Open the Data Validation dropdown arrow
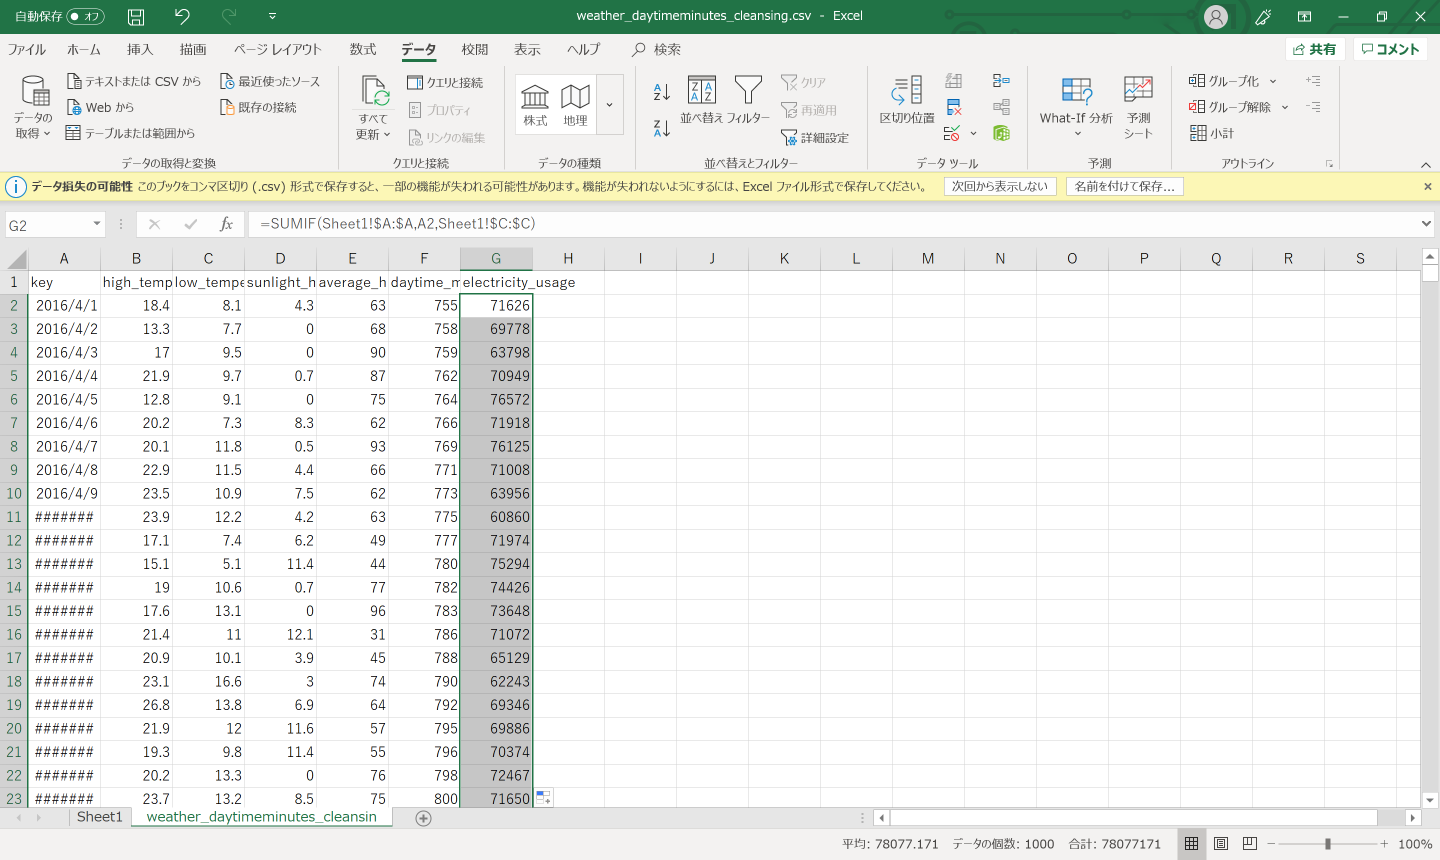This screenshot has height=860, width=1440. coord(973,133)
